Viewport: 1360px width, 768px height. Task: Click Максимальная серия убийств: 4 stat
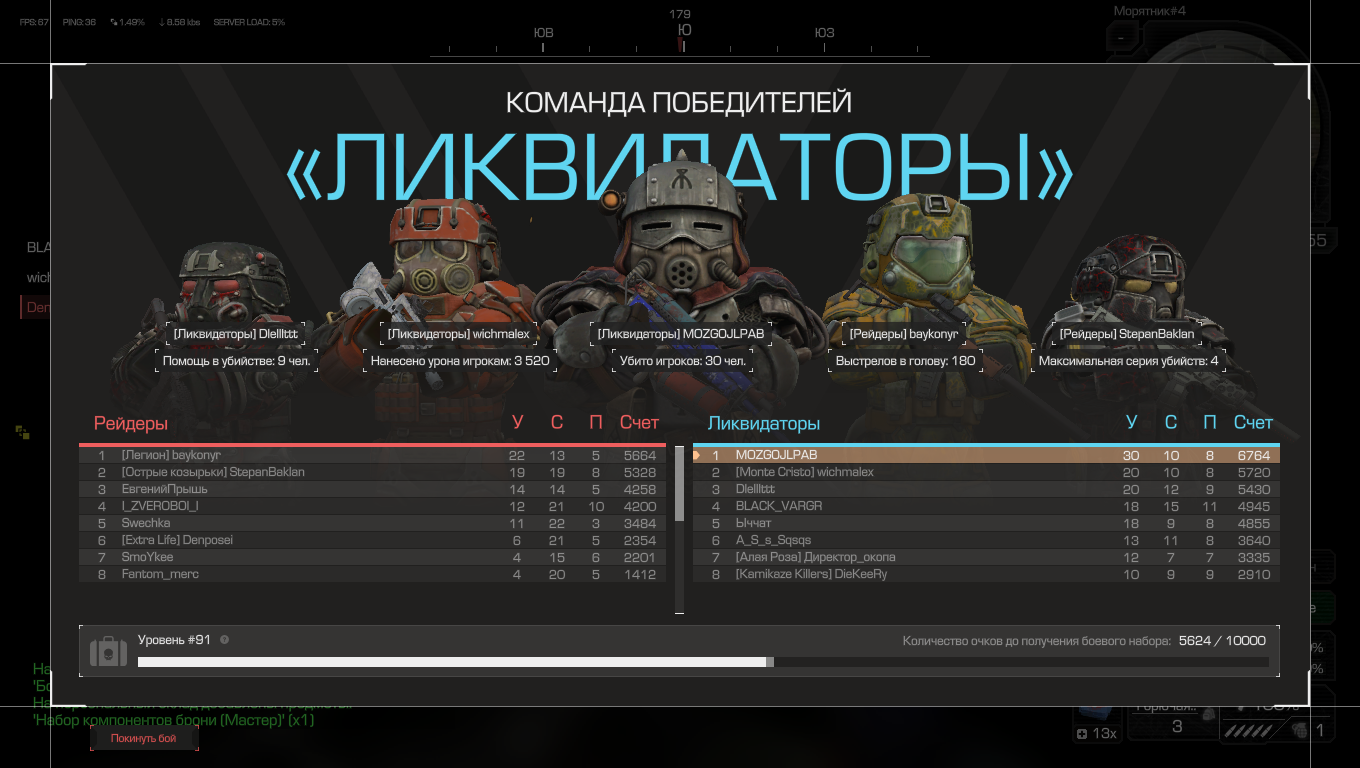point(1128,361)
